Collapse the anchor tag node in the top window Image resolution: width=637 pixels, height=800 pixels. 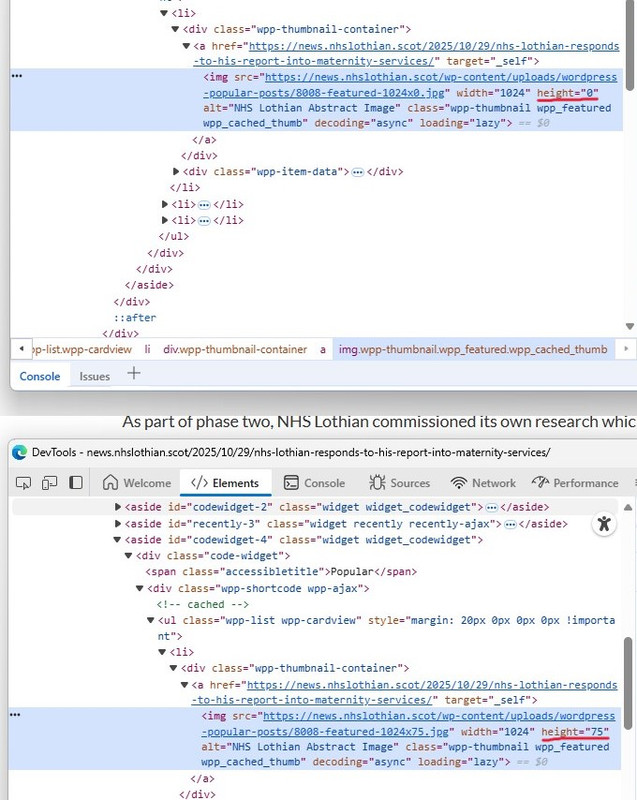(186, 46)
